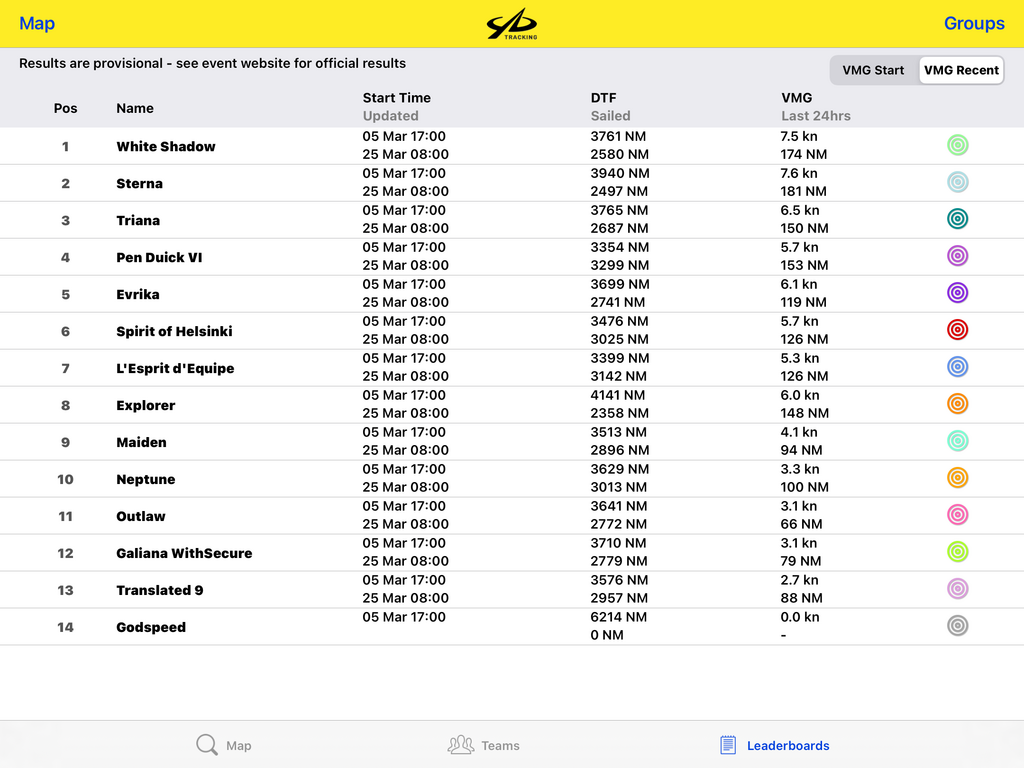
Task: Select the Maiden team name
Action: (x=141, y=442)
